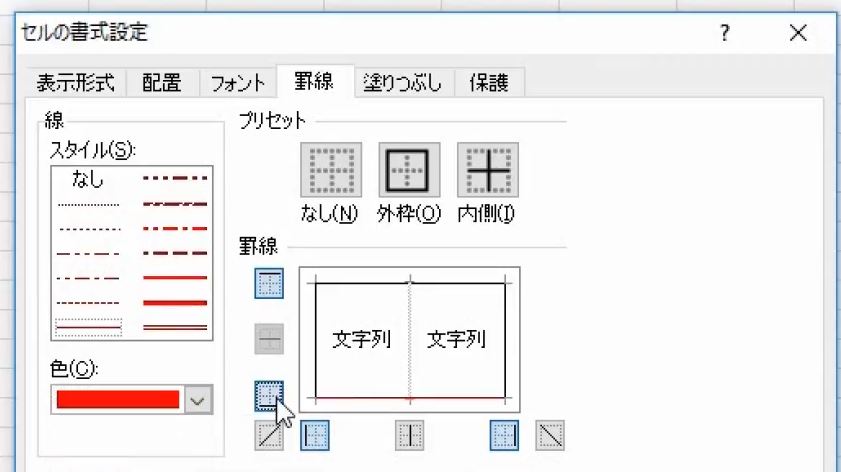Click the left 文字列 cell in border preview
841x472 pixels.
(x=362, y=339)
